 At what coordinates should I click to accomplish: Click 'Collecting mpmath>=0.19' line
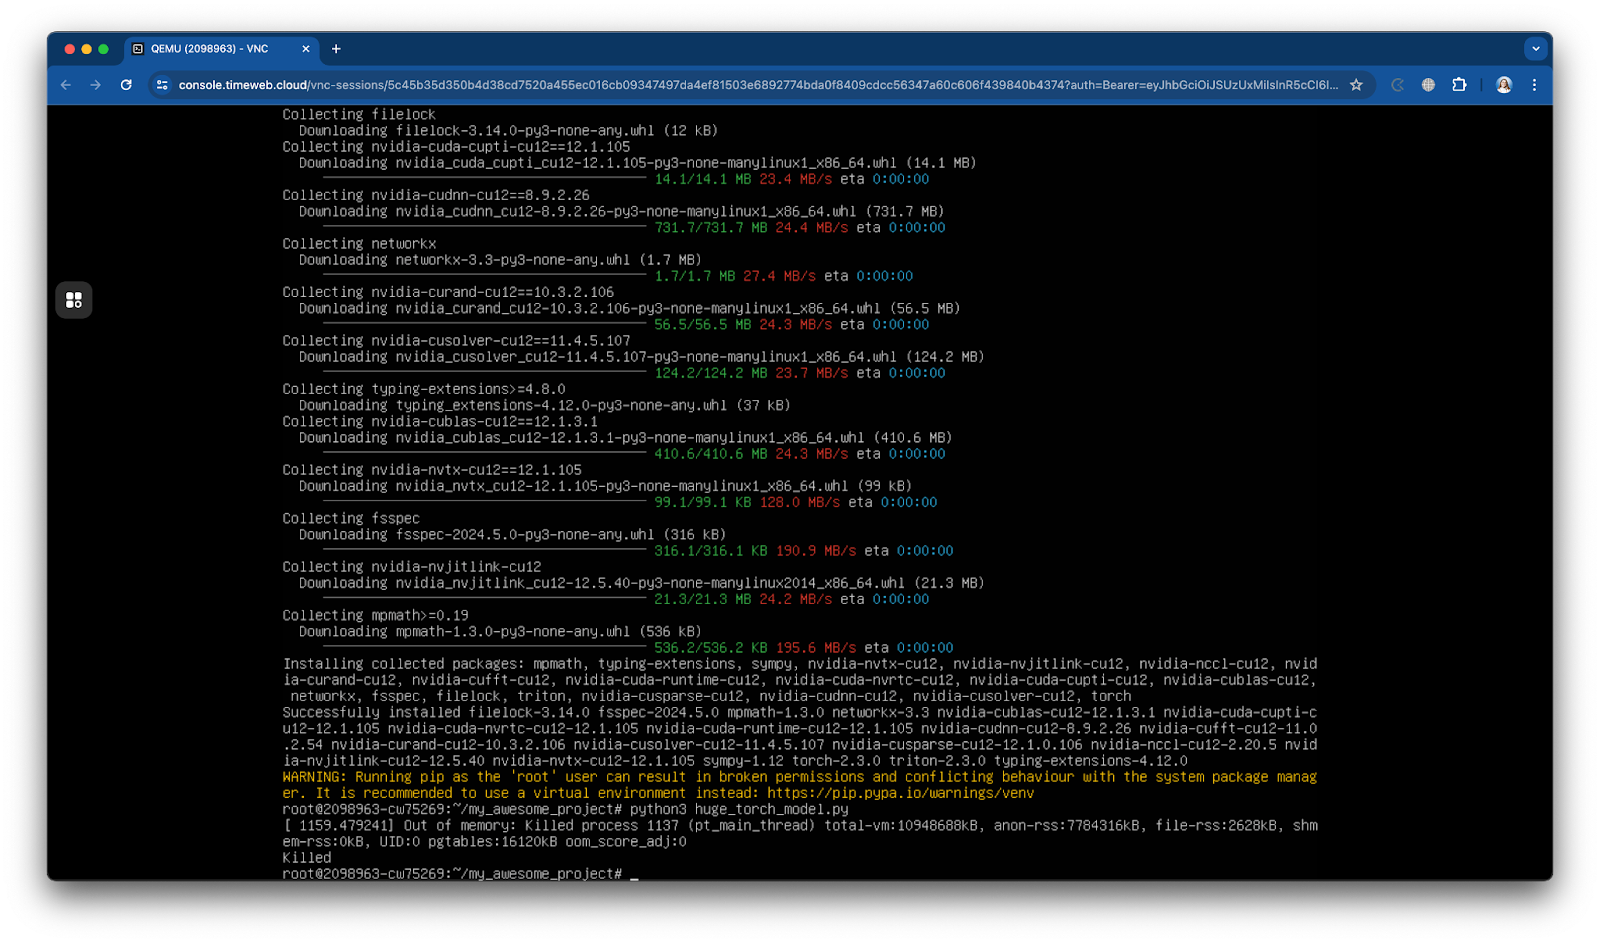click(x=375, y=615)
